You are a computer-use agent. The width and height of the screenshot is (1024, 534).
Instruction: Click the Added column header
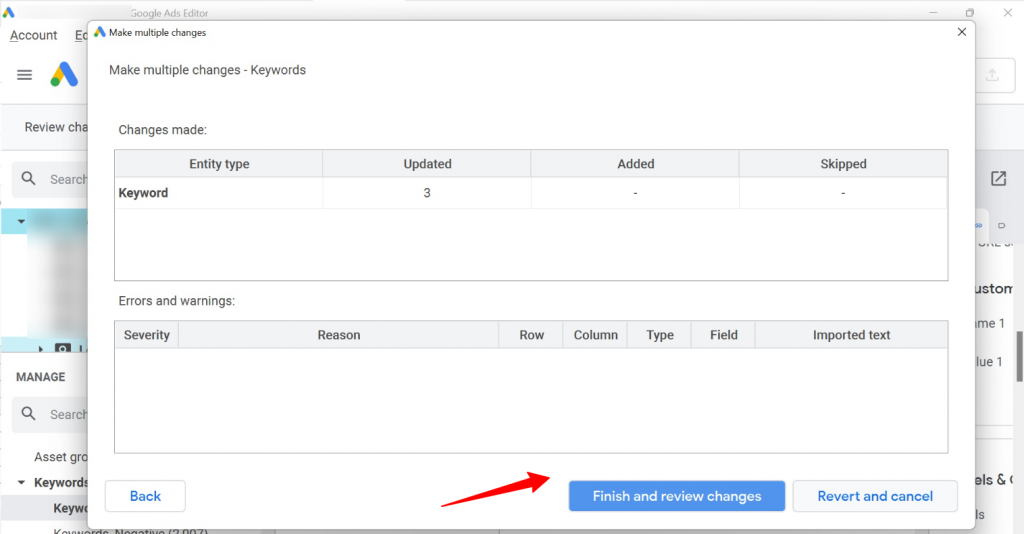pos(635,164)
